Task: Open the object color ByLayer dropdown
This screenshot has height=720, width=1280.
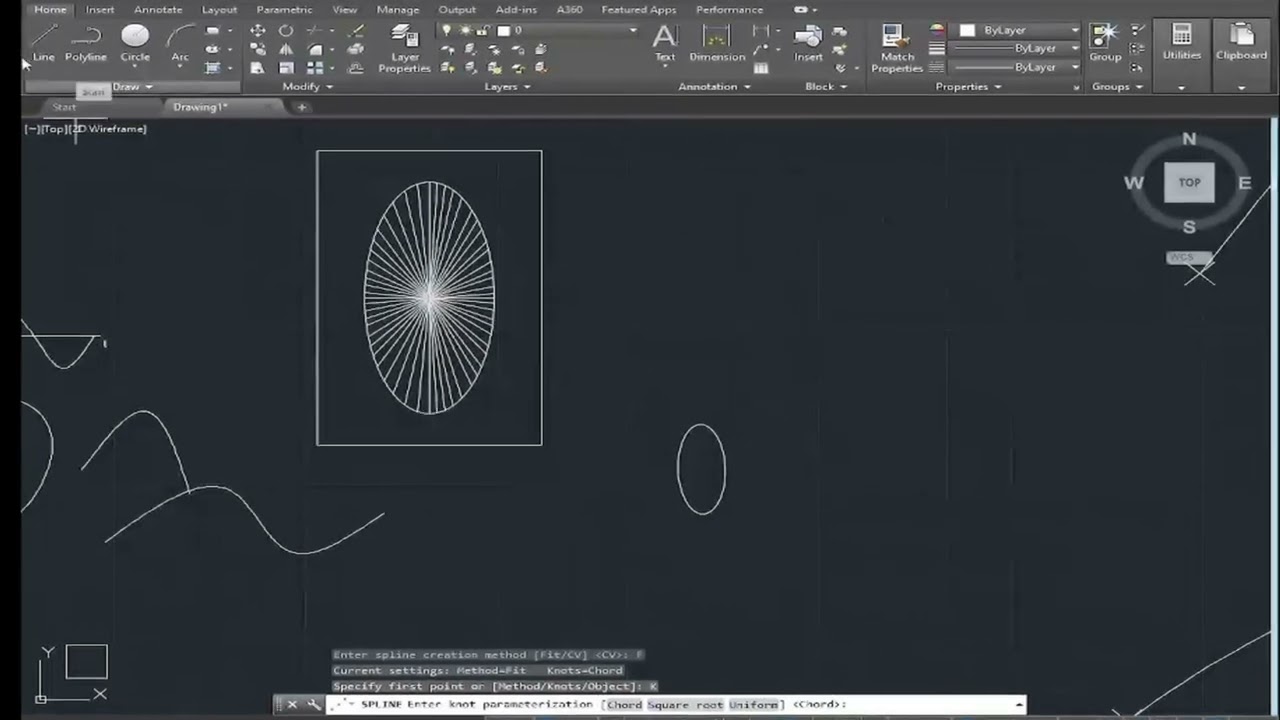Action: pyautogui.click(x=1018, y=30)
